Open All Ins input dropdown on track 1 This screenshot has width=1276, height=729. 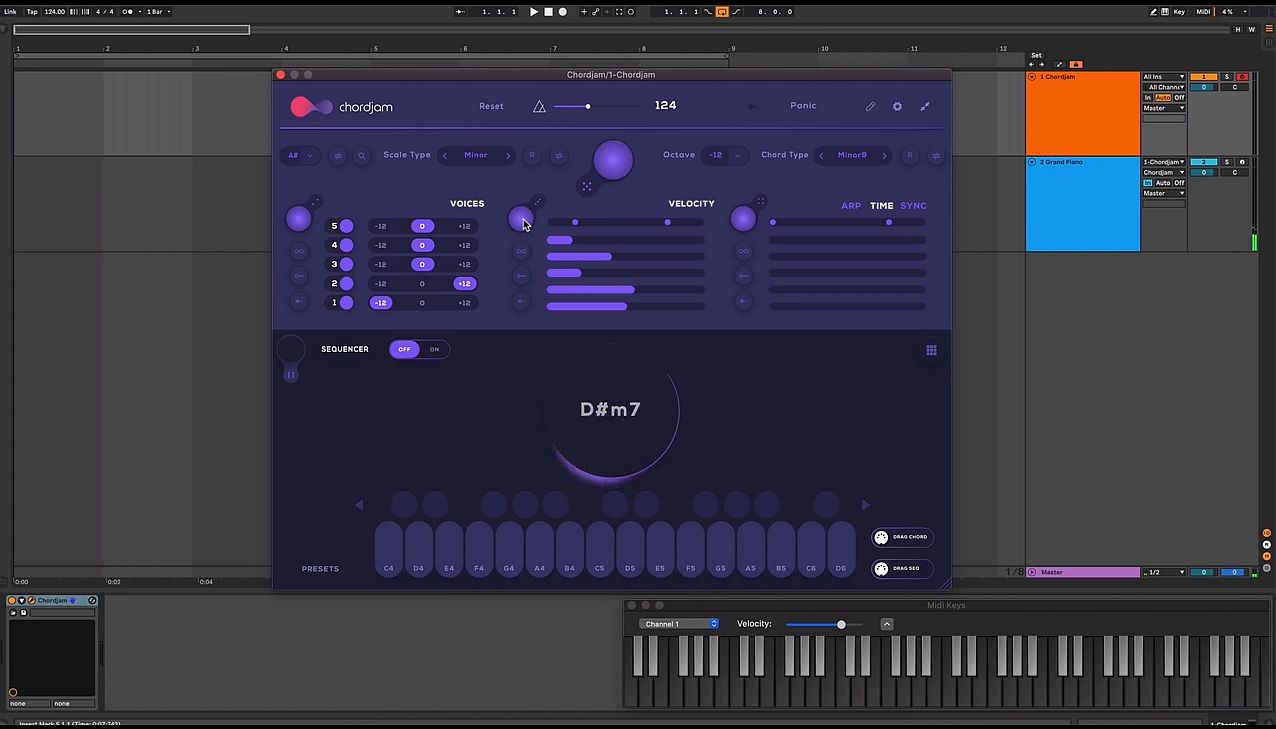[x=1164, y=77]
